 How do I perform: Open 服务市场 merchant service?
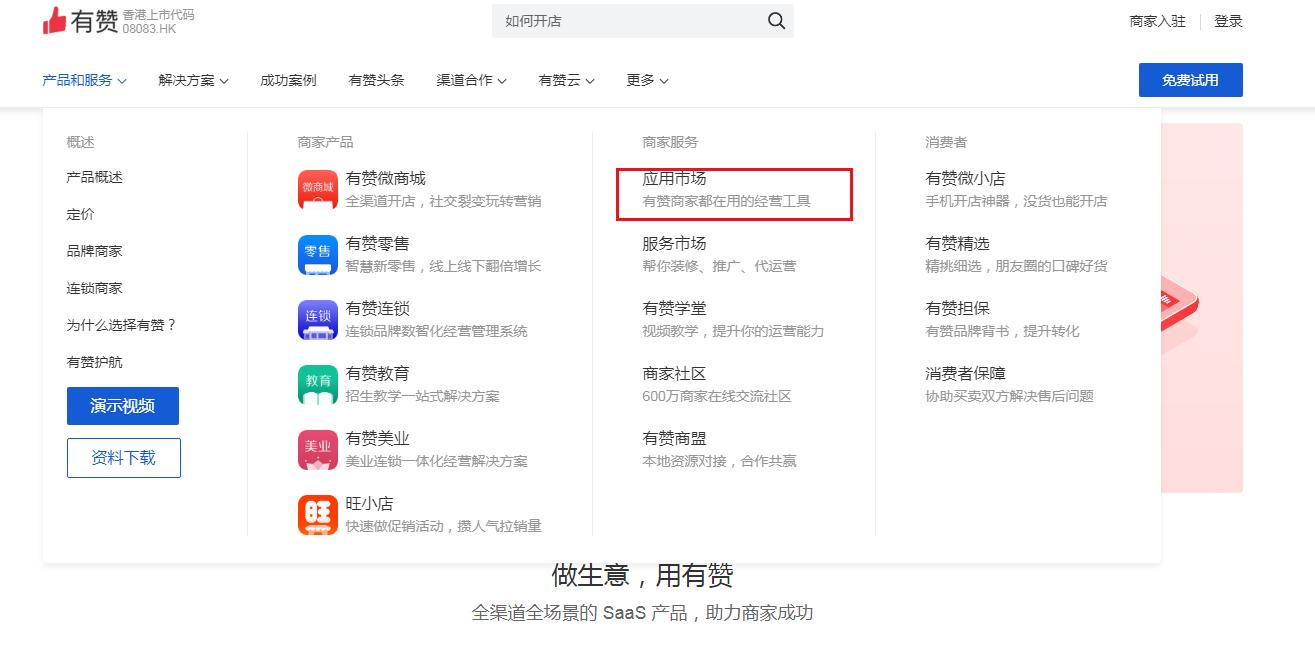(x=674, y=243)
